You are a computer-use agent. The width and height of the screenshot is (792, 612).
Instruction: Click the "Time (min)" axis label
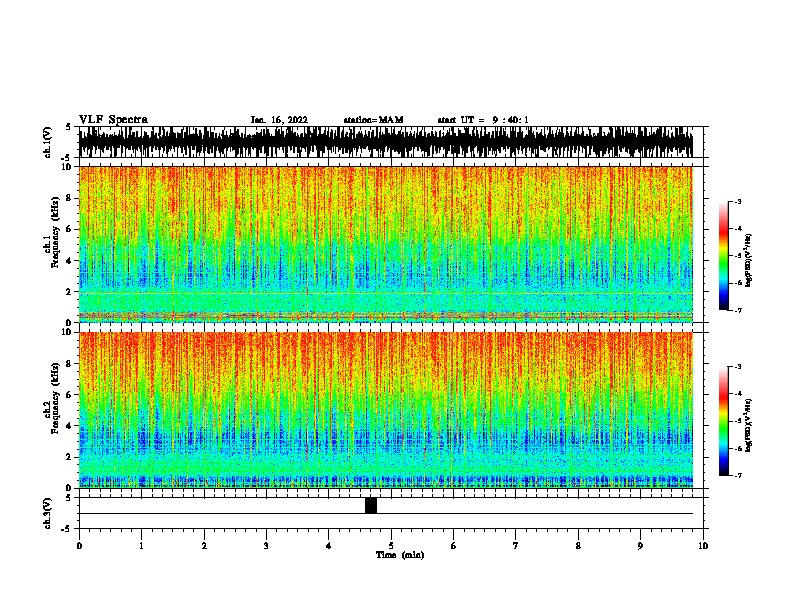point(400,555)
